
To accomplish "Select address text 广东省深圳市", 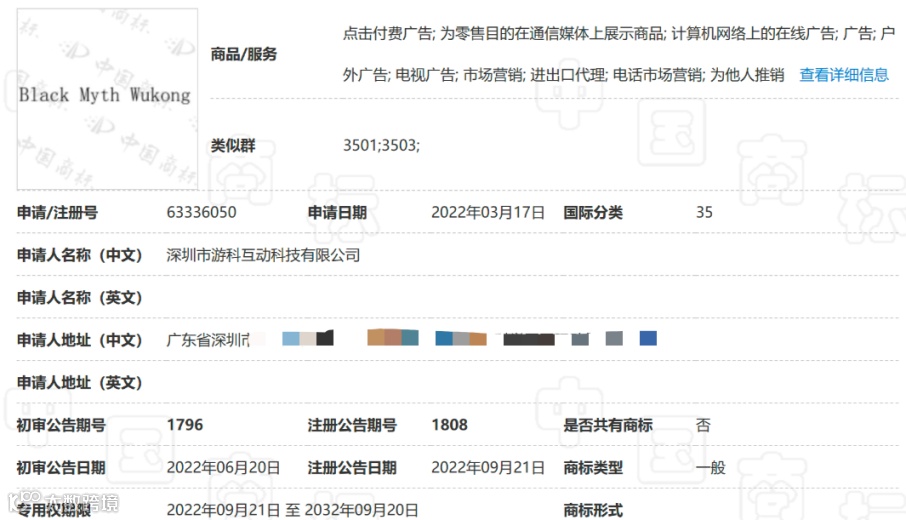I will (208, 340).
